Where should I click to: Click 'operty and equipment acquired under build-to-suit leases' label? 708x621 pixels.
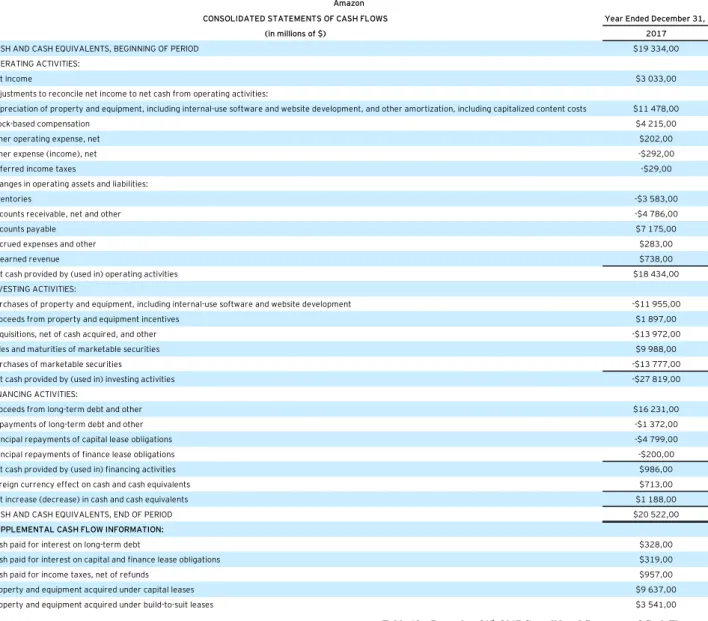[107, 605]
